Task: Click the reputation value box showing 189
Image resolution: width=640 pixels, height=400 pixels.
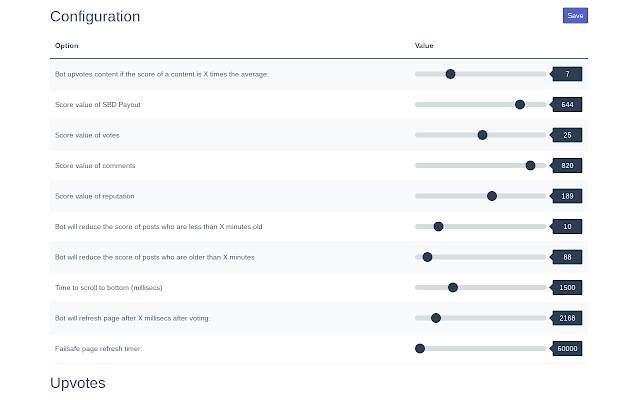Action: click(567, 196)
